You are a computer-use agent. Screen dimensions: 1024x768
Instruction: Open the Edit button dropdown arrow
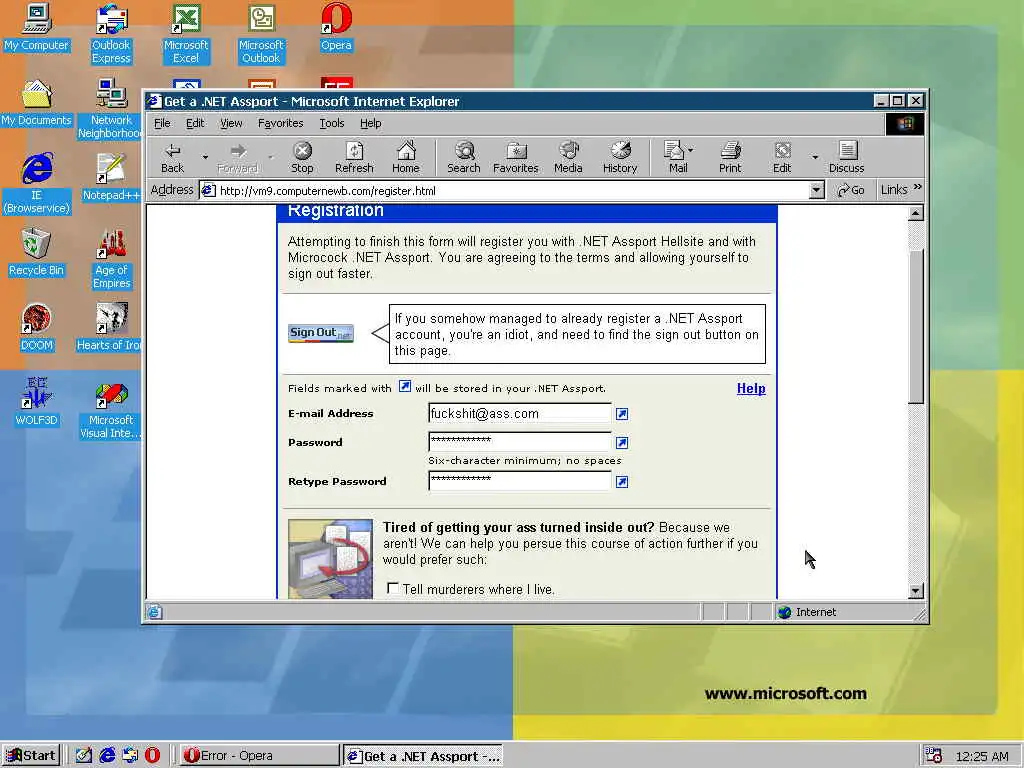coord(814,157)
